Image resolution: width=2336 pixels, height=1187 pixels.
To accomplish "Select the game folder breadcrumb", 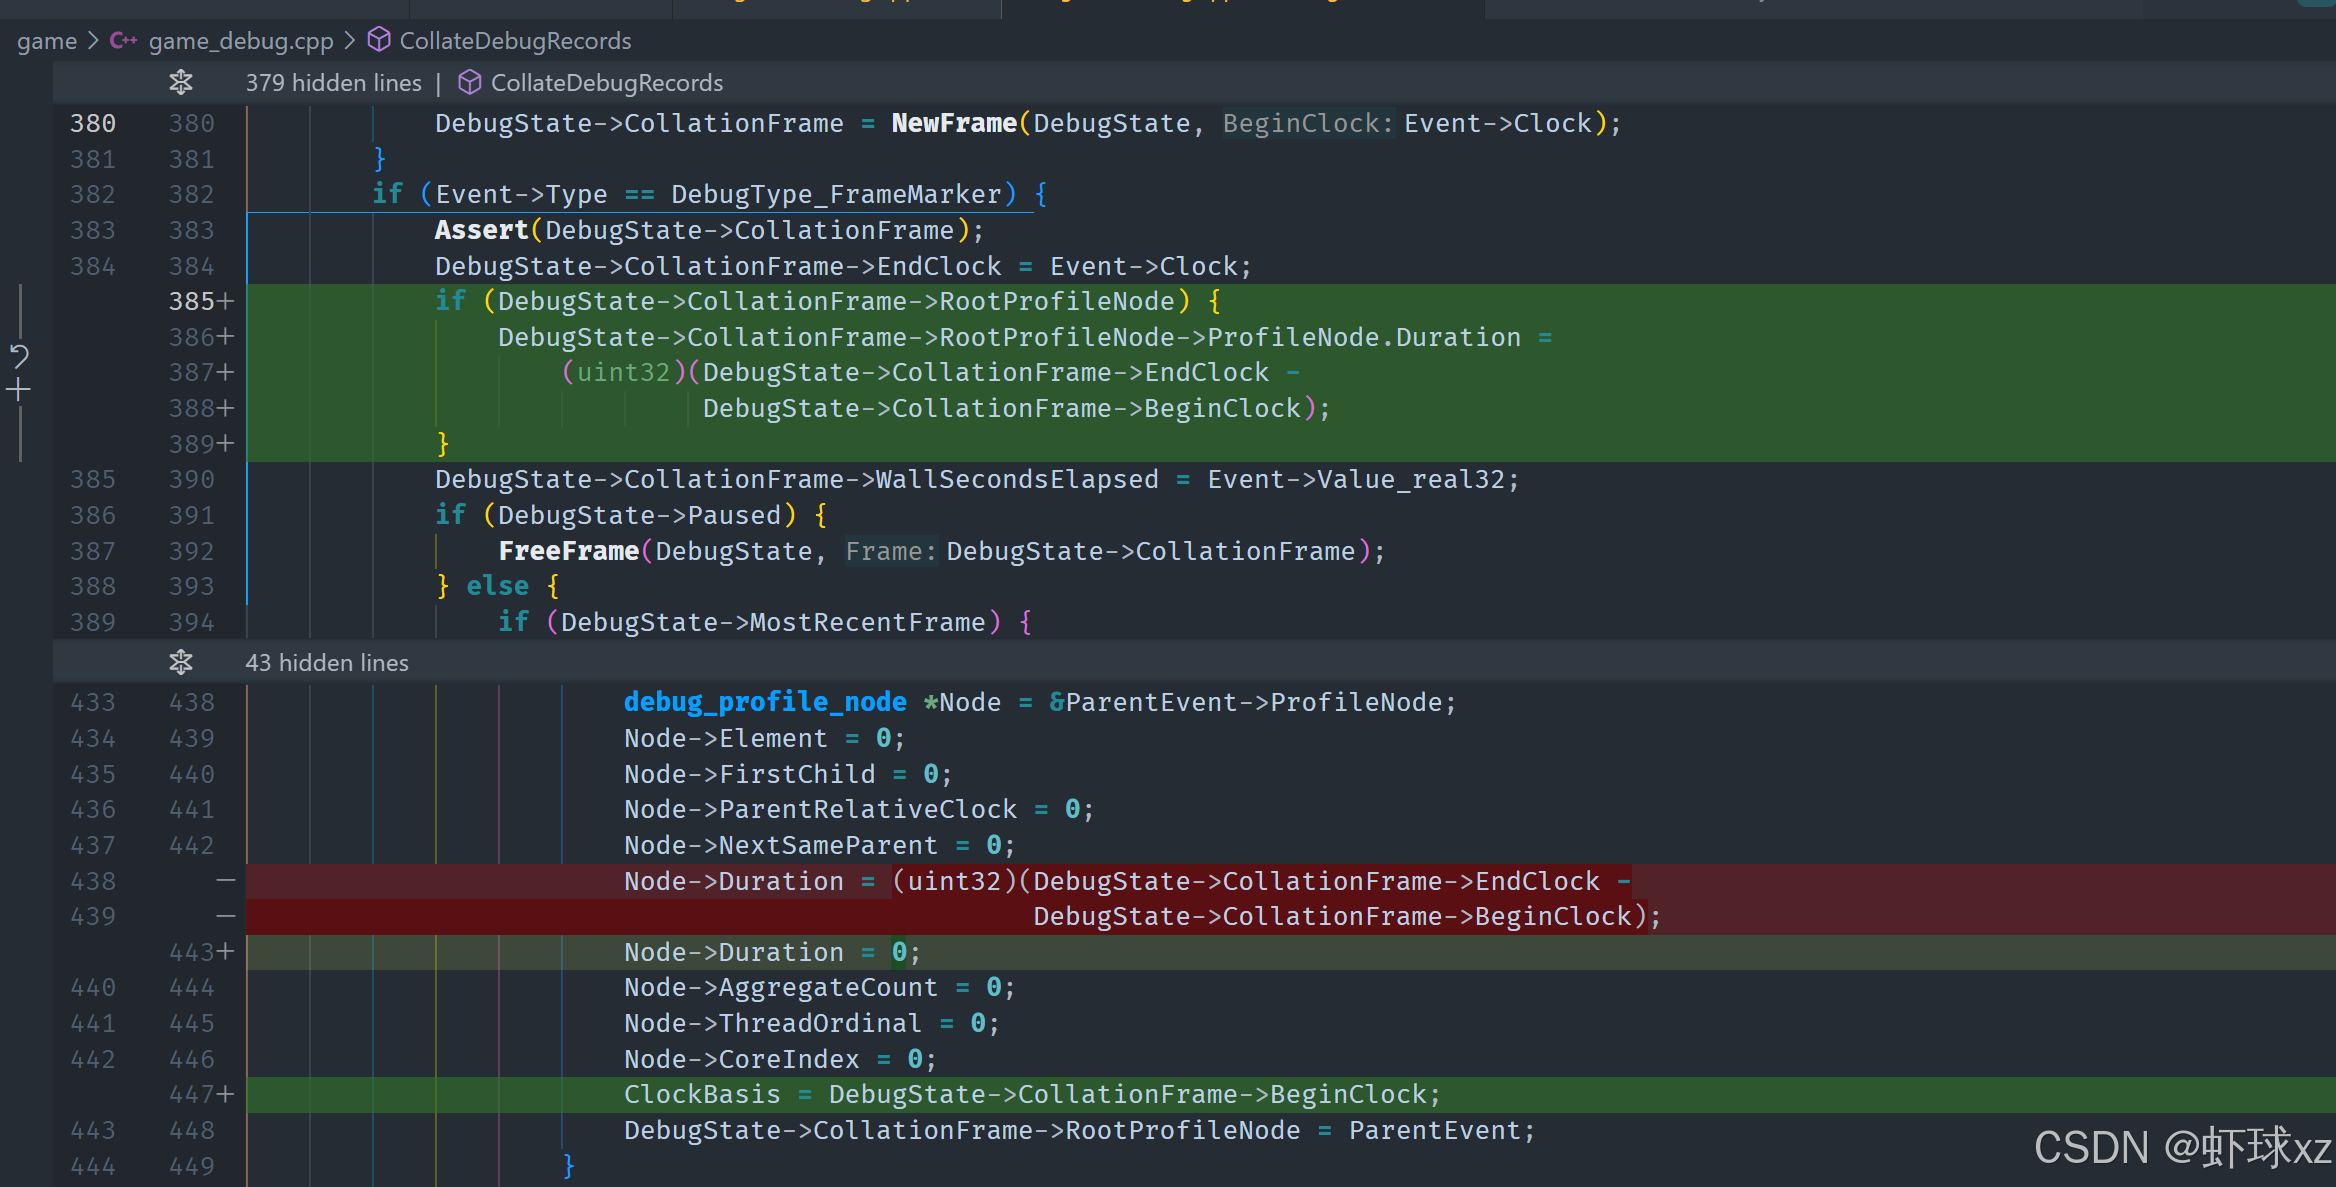I will [46, 41].
